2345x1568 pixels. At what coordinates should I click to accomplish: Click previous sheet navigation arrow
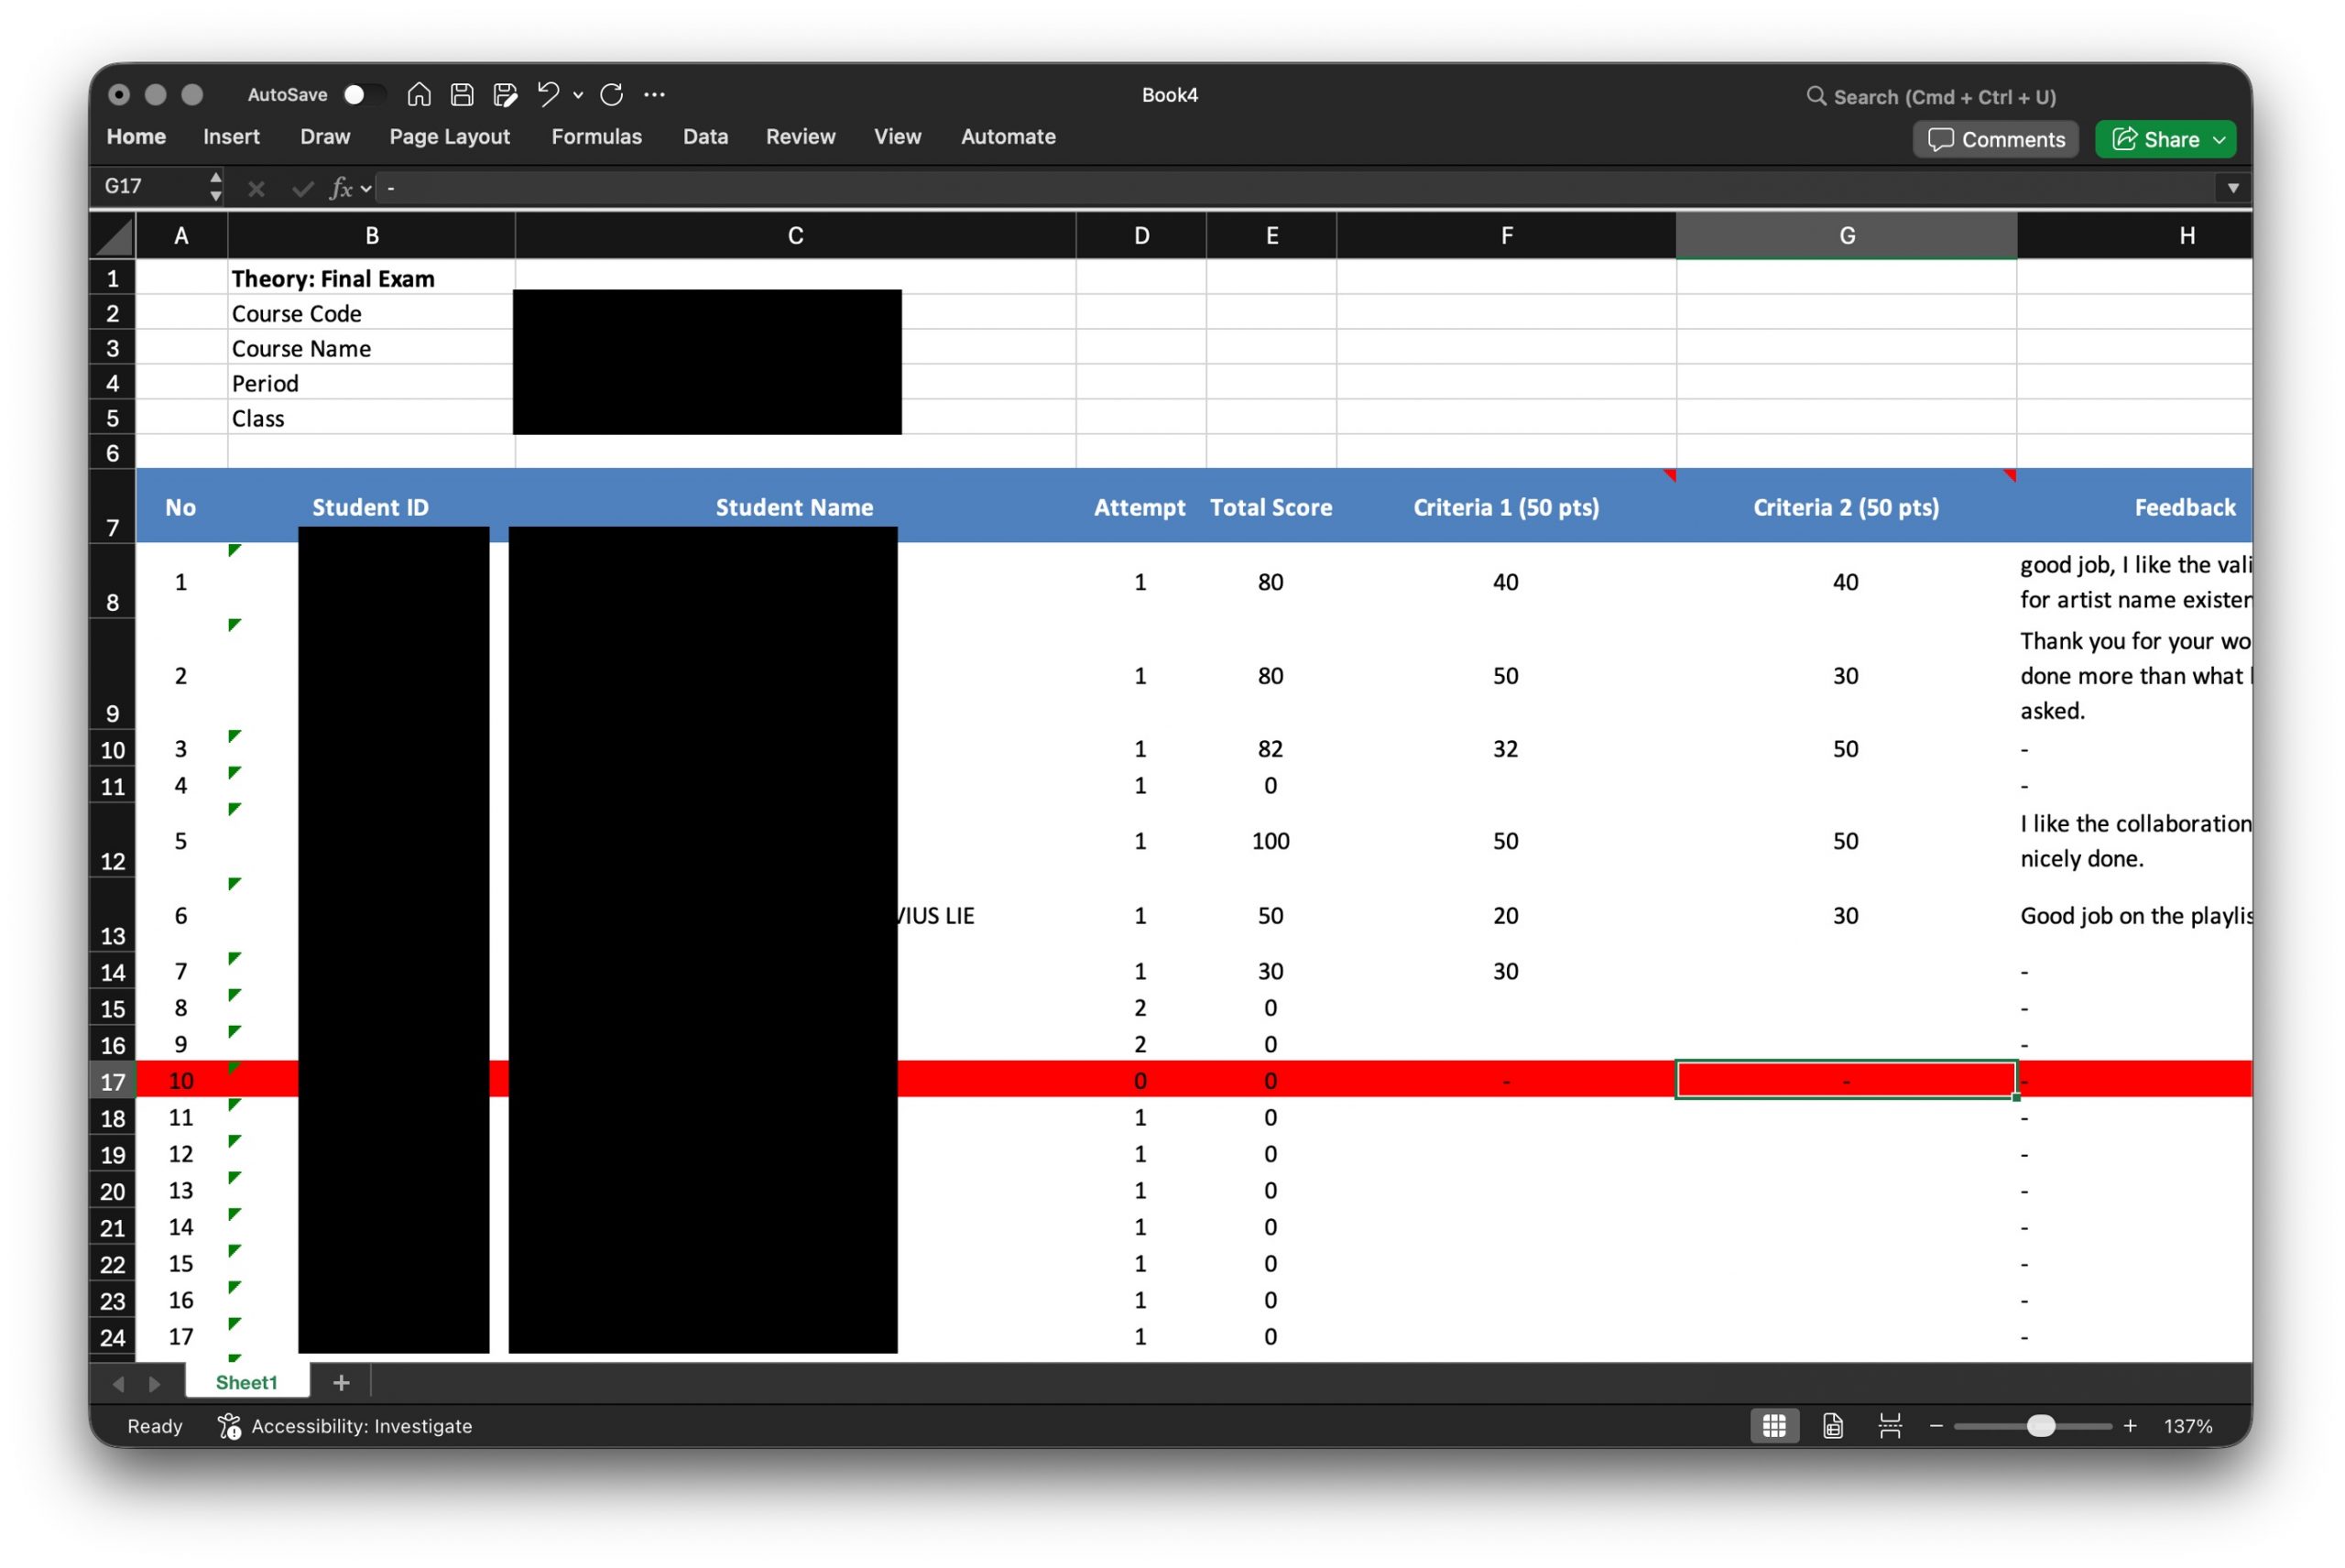pos(119,1384)
